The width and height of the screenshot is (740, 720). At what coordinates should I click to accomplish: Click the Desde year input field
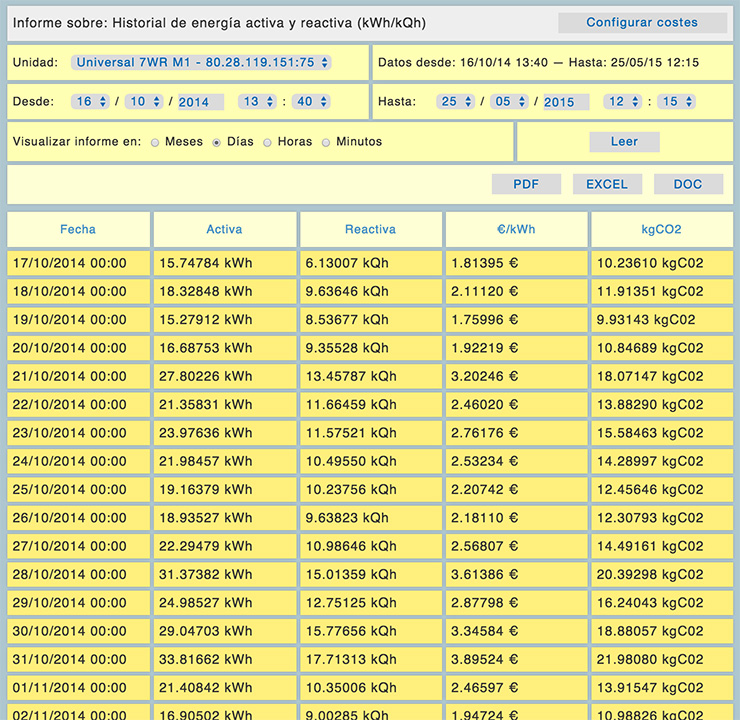200,102
